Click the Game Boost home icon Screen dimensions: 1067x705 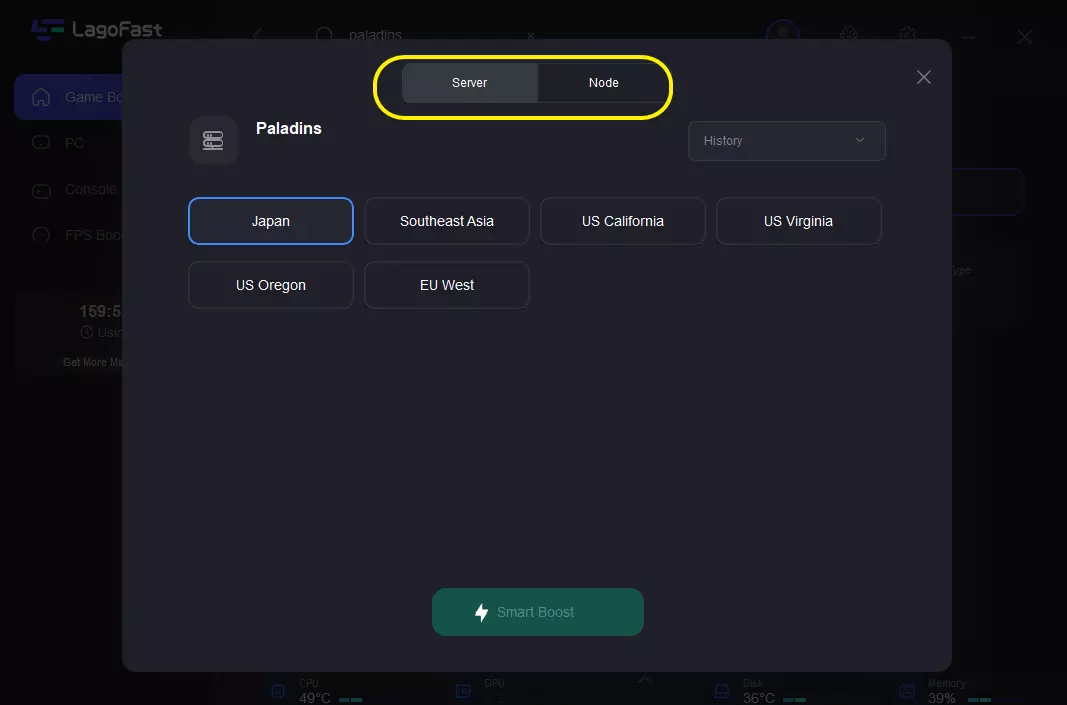[41, 97]
